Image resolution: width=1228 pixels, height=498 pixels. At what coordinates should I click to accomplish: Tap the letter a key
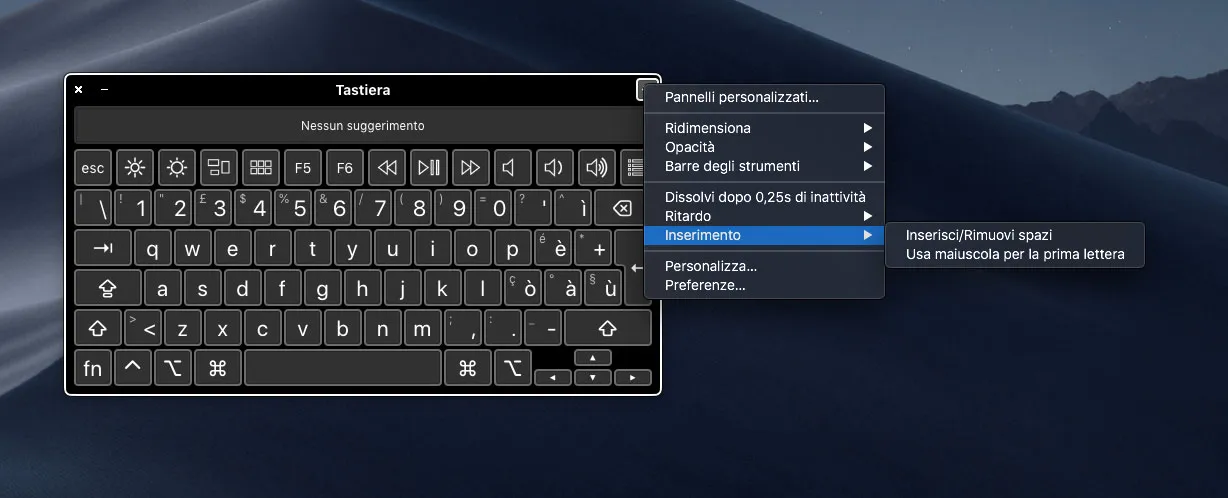[163, 288]
